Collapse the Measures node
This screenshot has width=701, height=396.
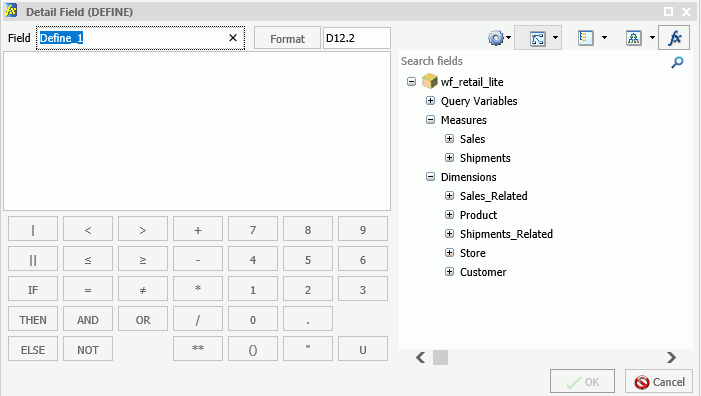[x=430, y=120]
